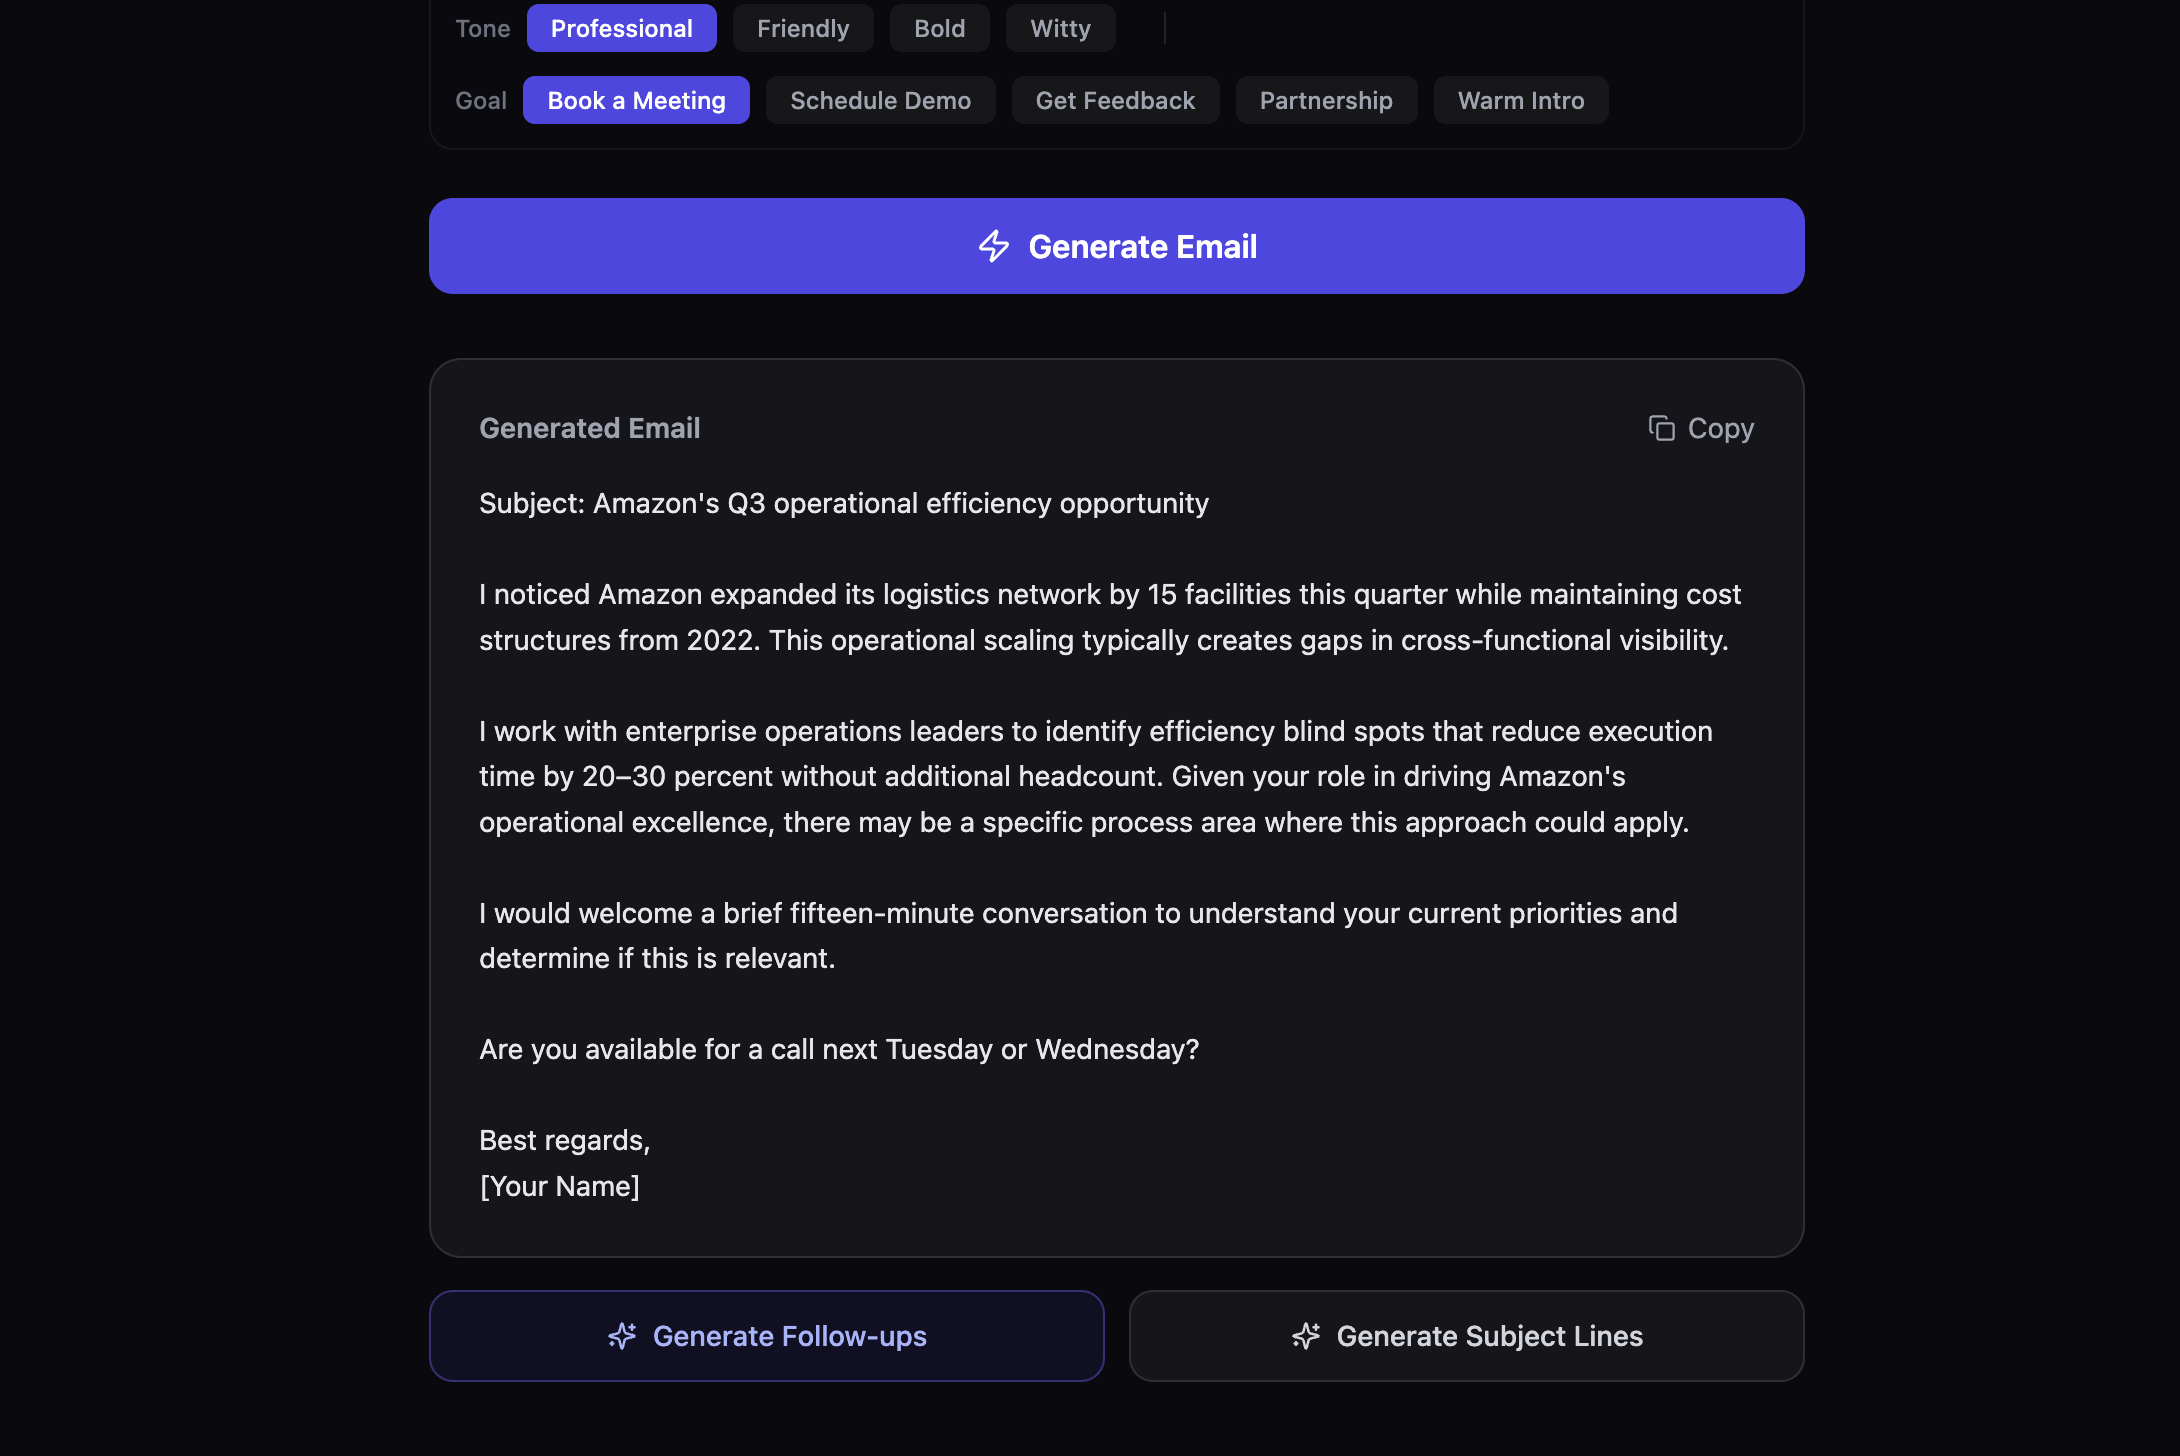The height and width of the screenshot is (1456, 2180).
Task: Keep Professional tone selected
Action: point(621,28)
